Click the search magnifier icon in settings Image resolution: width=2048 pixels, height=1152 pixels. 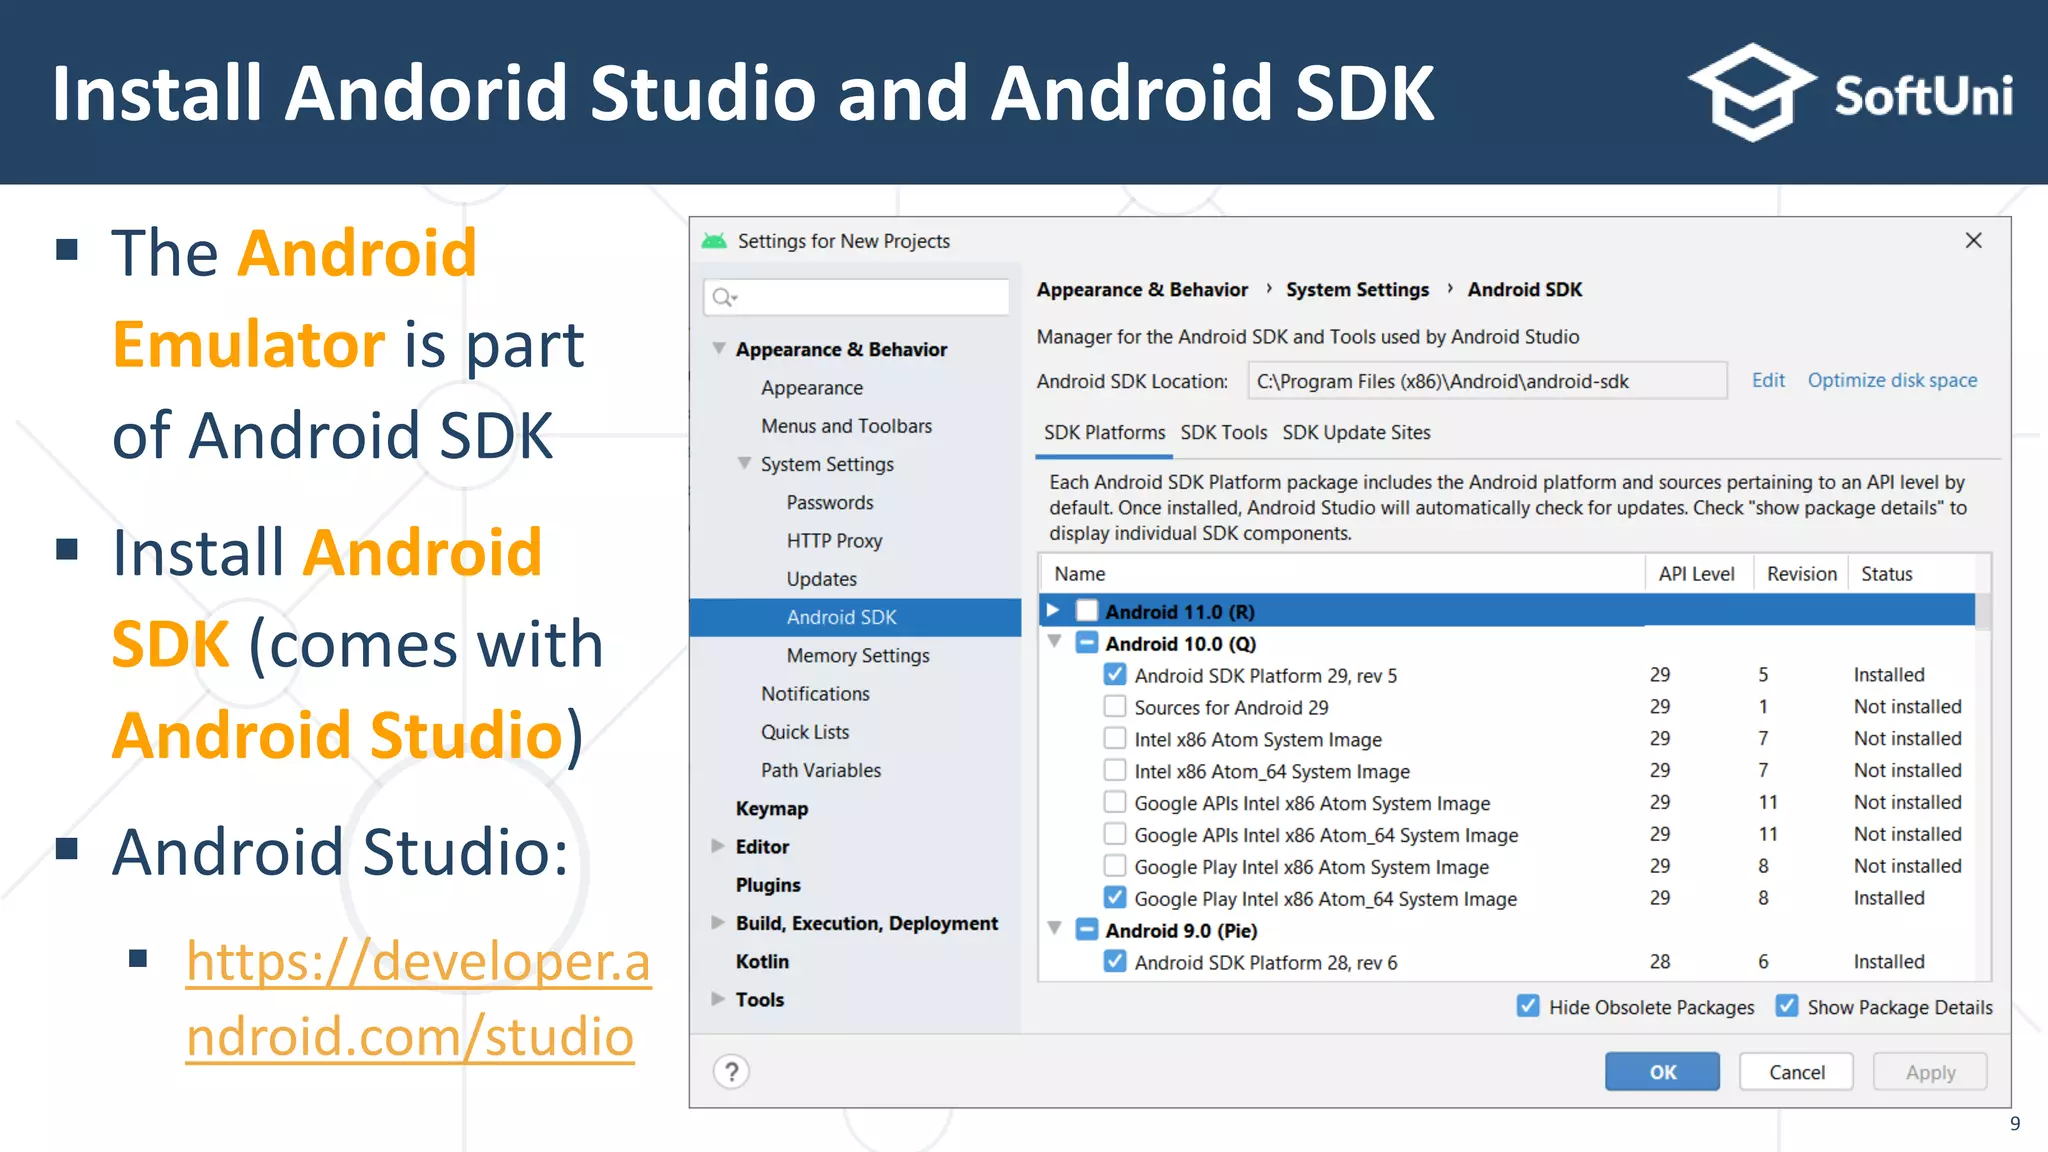(x=724, y=297)
